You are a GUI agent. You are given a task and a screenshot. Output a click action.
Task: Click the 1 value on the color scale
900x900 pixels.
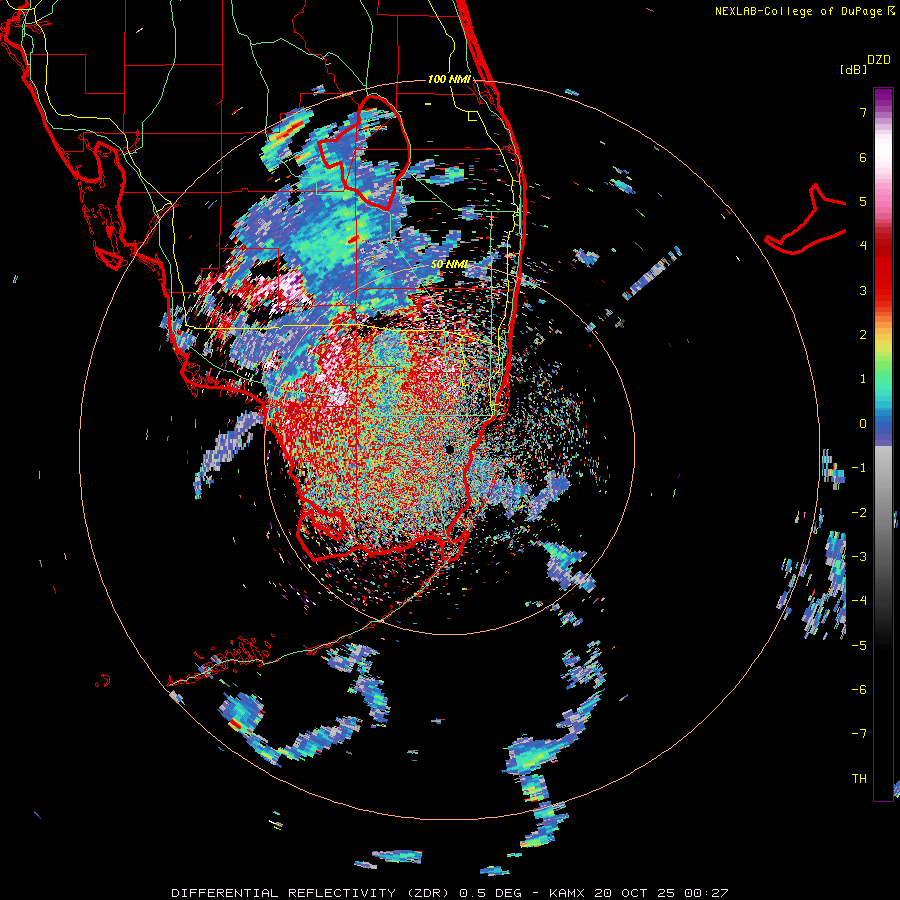coord(863,379)
